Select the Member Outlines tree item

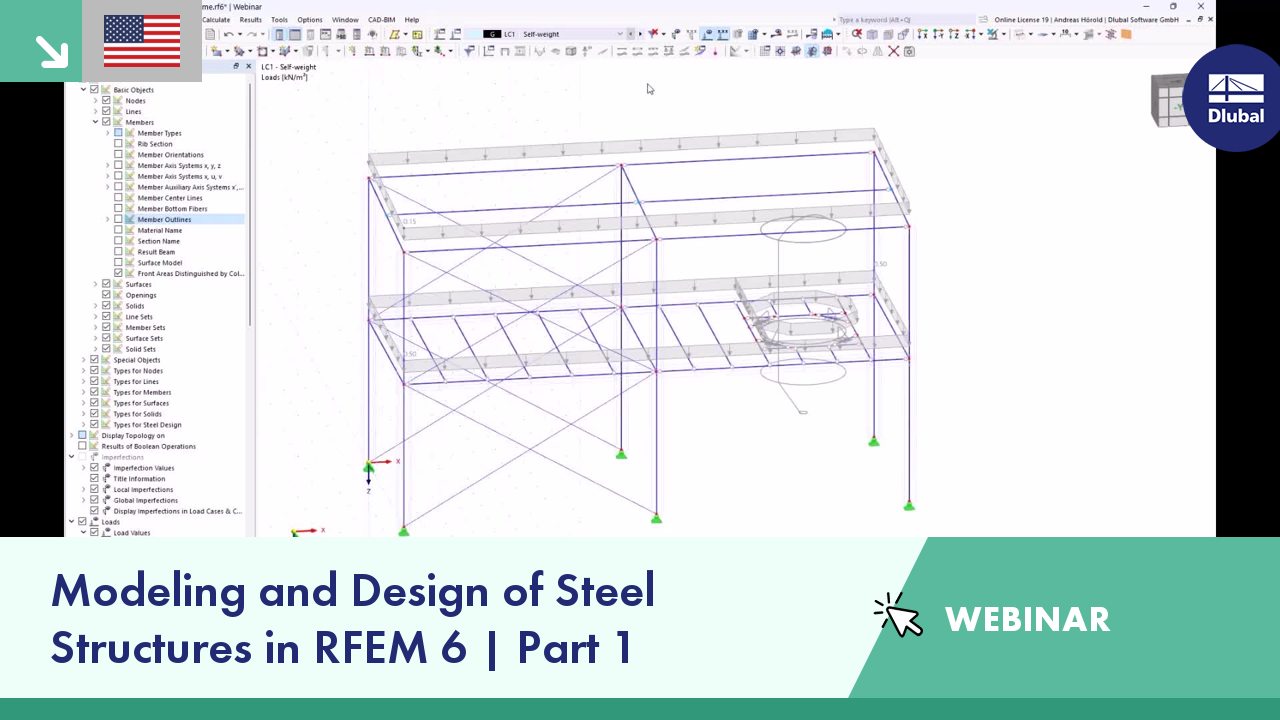click(x=165, y=219)
